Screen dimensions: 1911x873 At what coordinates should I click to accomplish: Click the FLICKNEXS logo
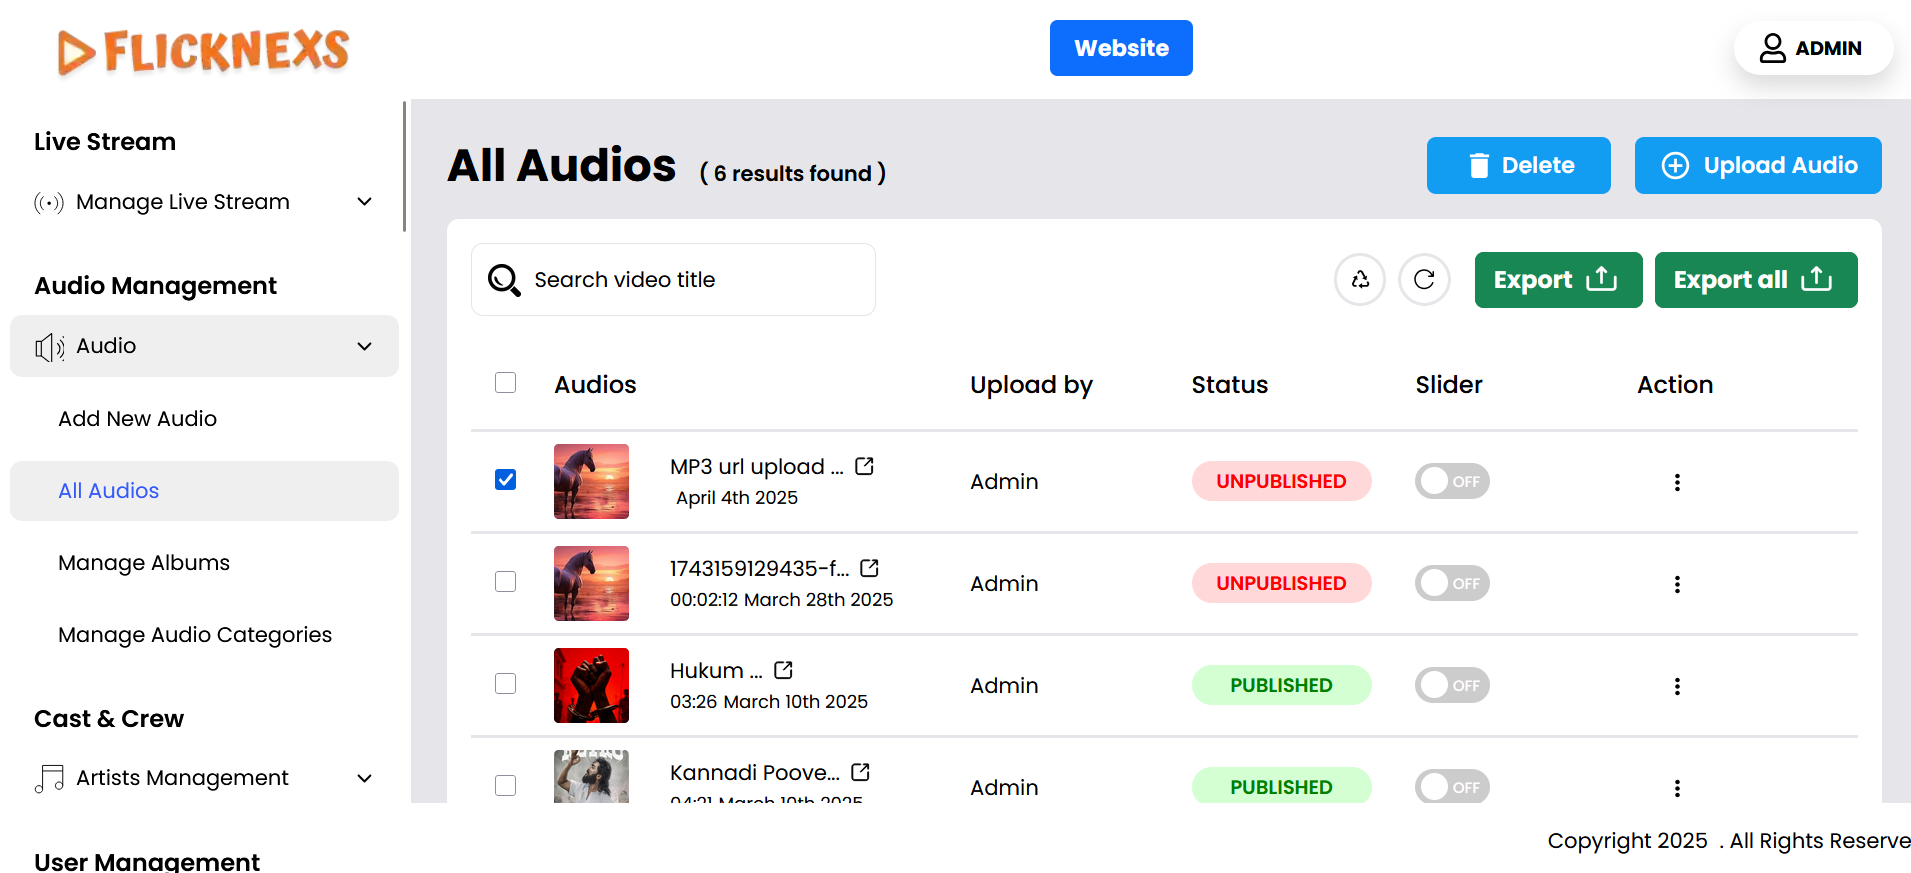pos(204,51)
